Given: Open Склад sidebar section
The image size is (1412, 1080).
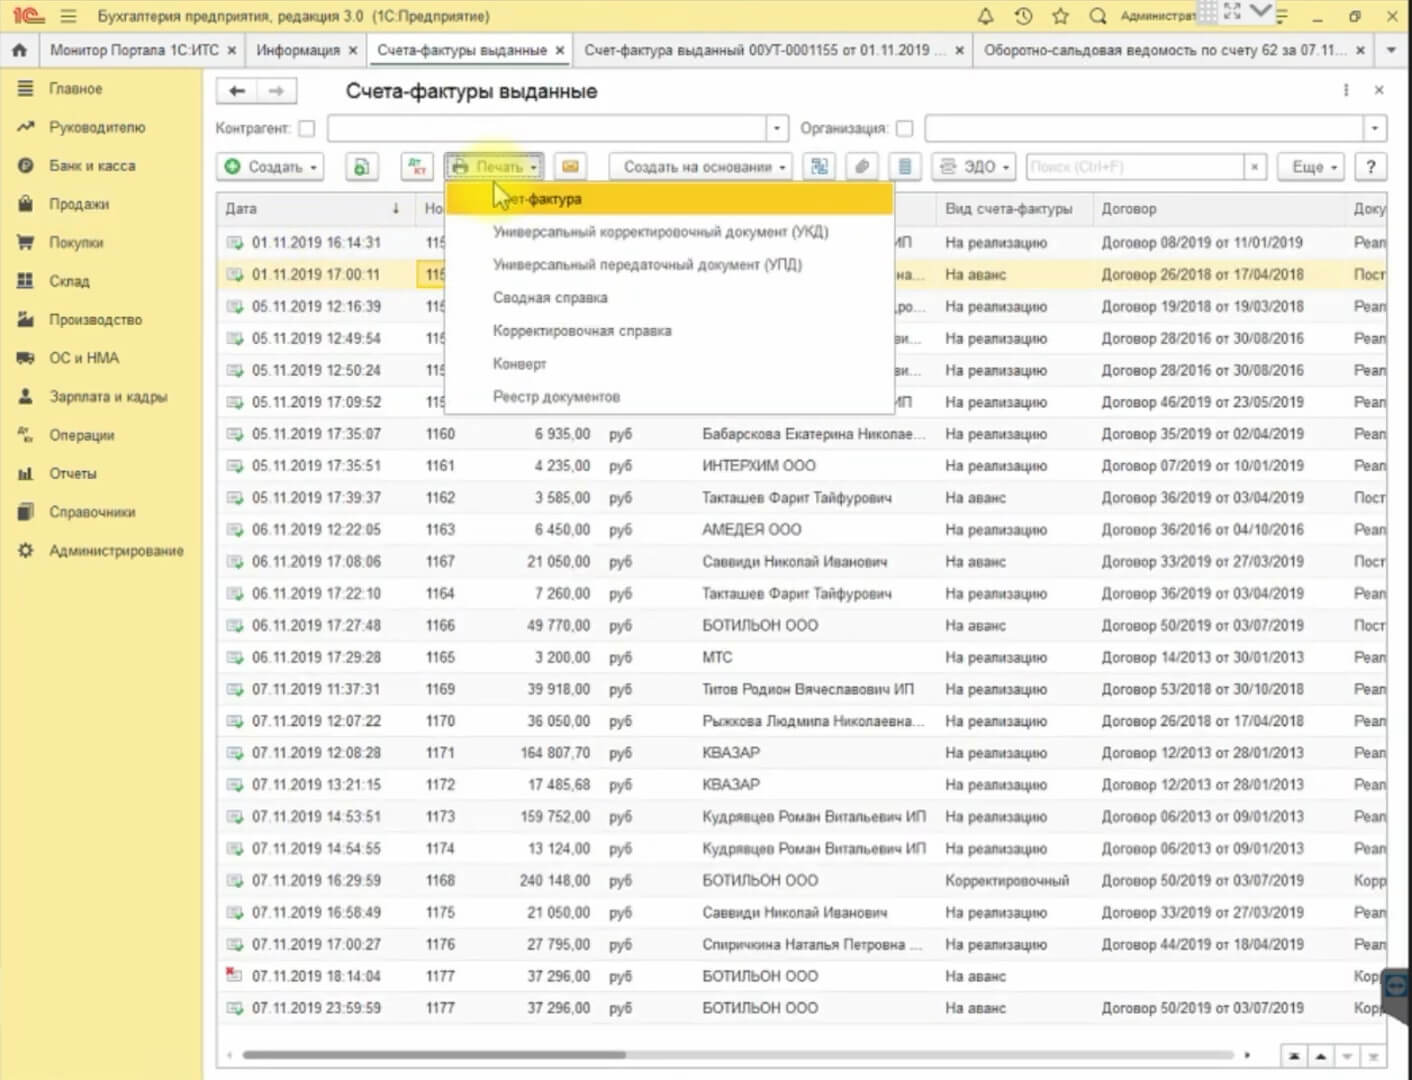Looking at the screenshot, I should pyautogui.click(x=69, y=281).
